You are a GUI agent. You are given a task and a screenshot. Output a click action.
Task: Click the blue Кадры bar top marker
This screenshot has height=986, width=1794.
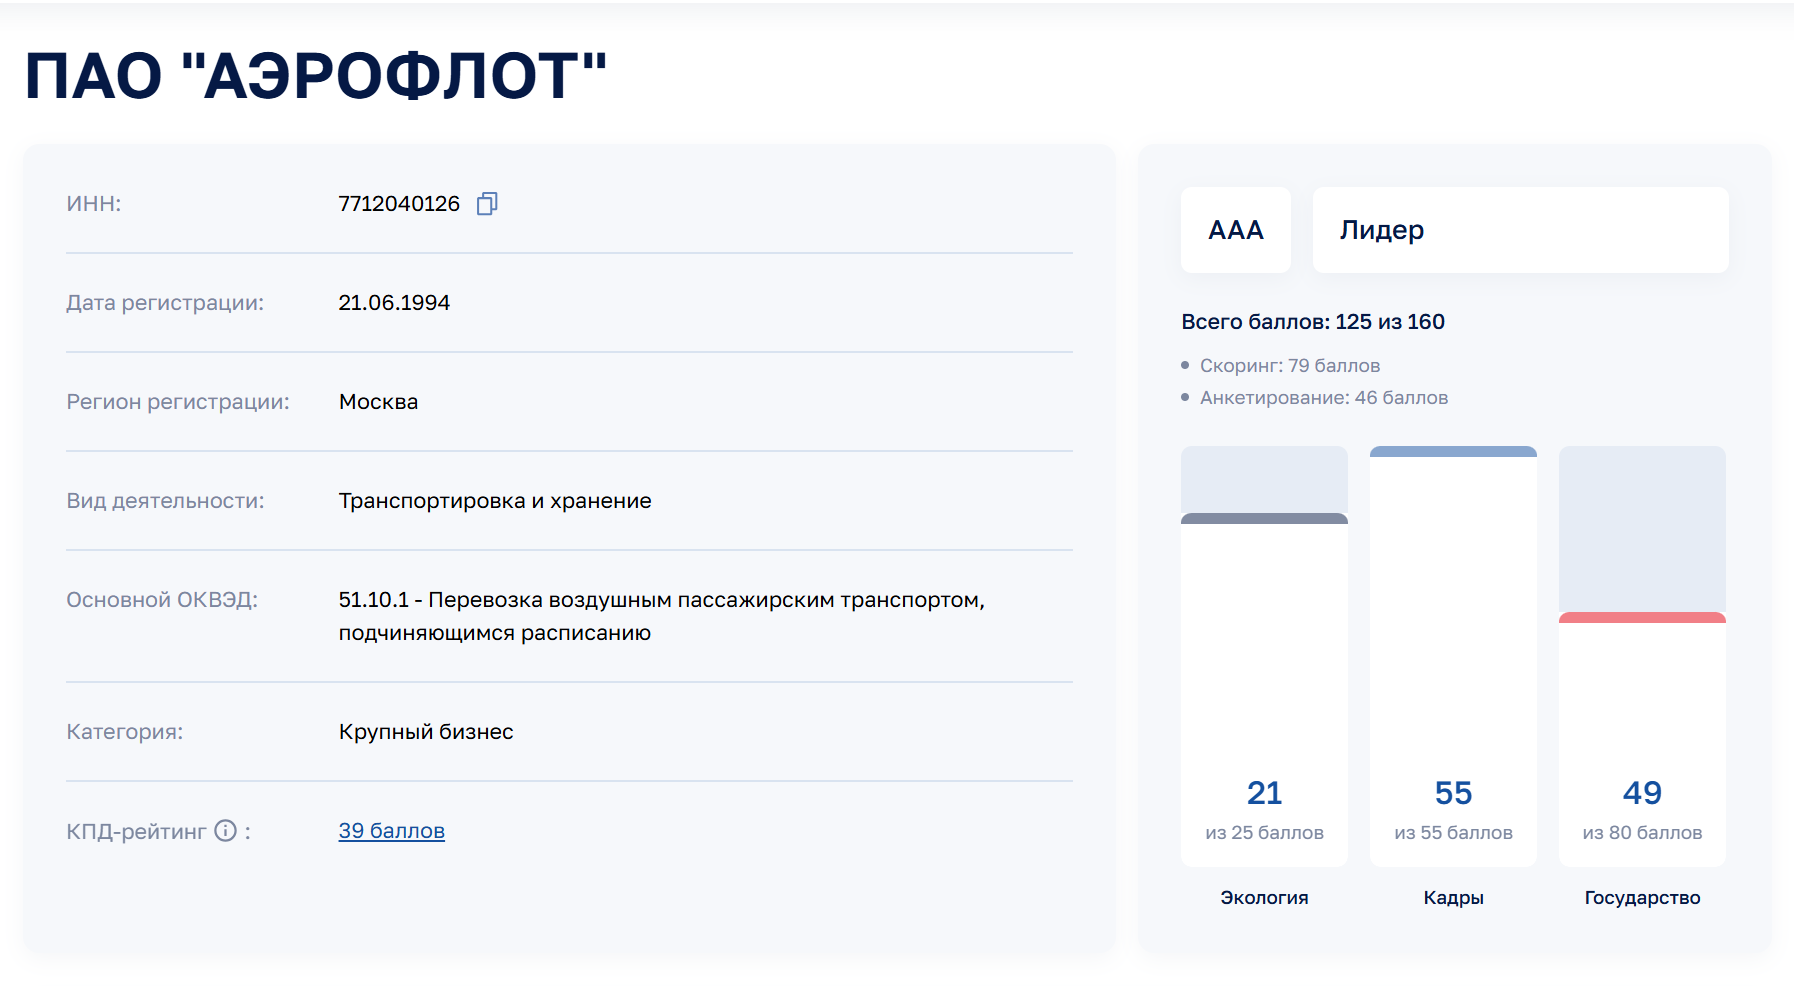coord(1452,452)
